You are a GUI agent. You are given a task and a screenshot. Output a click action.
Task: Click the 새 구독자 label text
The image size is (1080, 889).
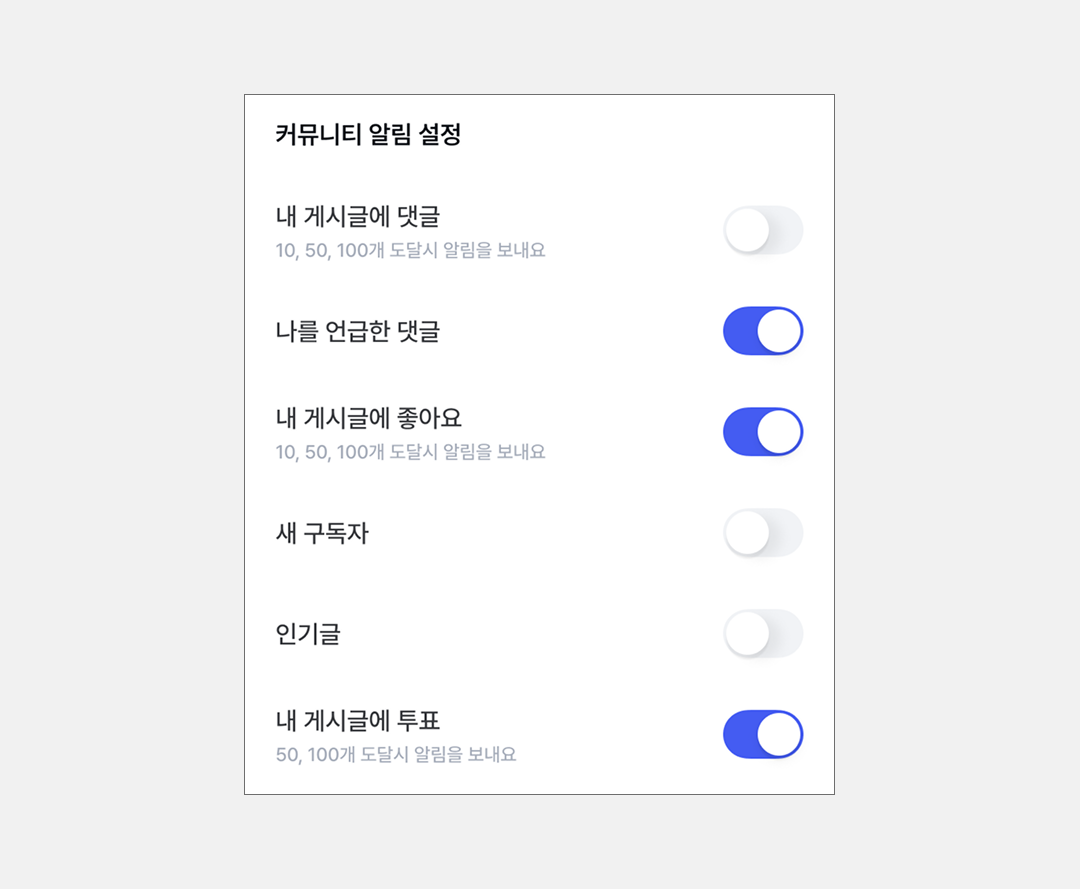tap(322, 534)
